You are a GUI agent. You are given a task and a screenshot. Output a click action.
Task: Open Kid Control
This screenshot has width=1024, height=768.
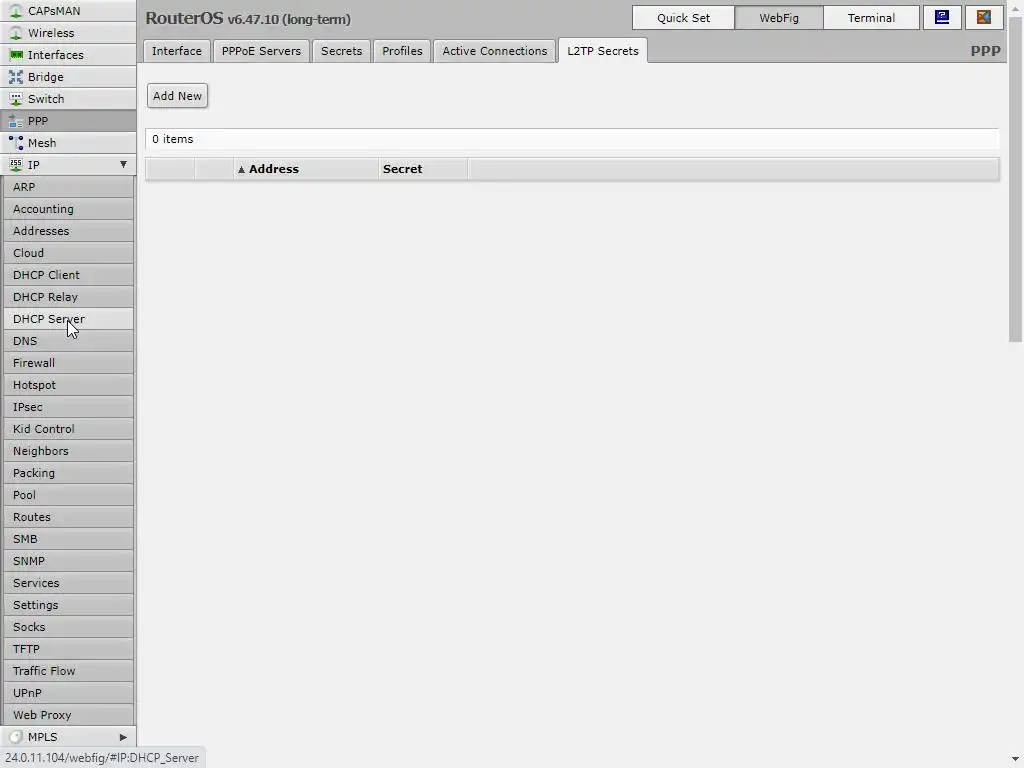tap(69, 428)
